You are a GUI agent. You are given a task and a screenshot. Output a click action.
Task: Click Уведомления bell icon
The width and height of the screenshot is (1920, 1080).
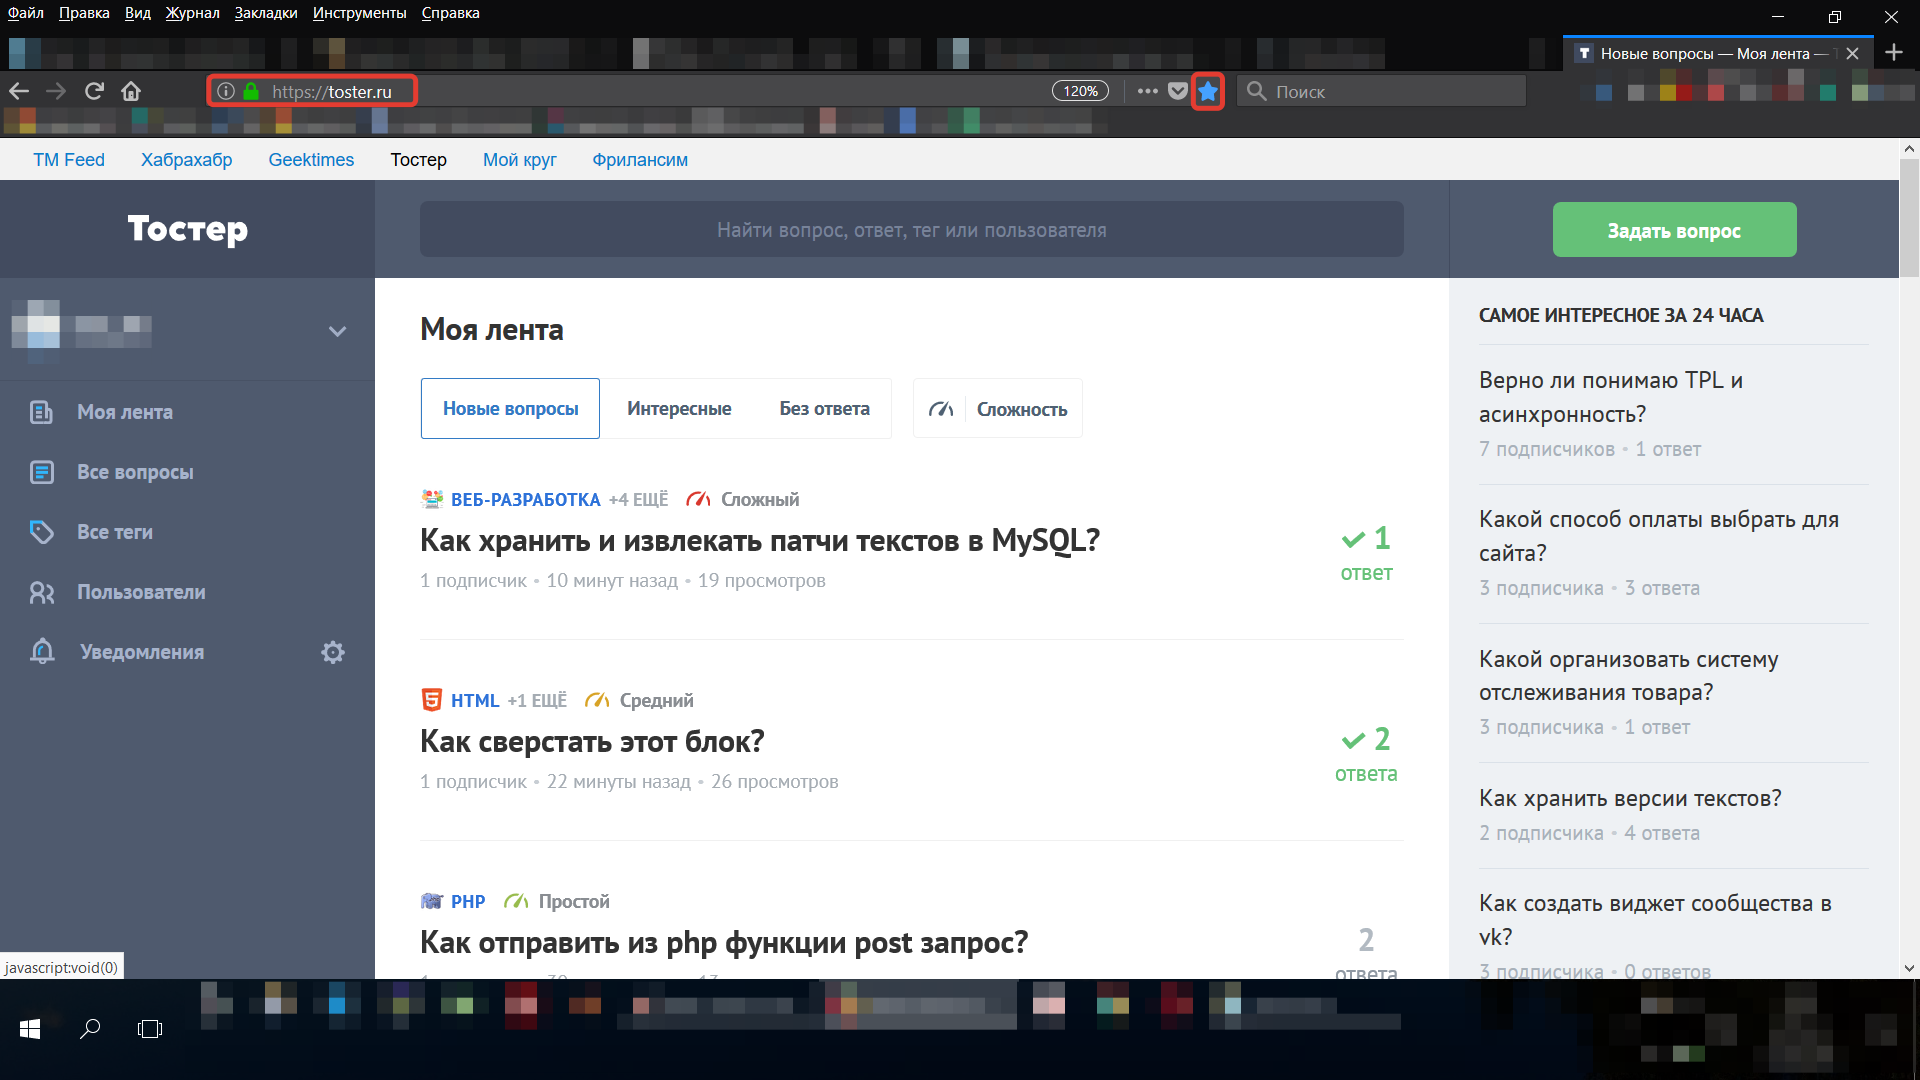coord(42,651)
